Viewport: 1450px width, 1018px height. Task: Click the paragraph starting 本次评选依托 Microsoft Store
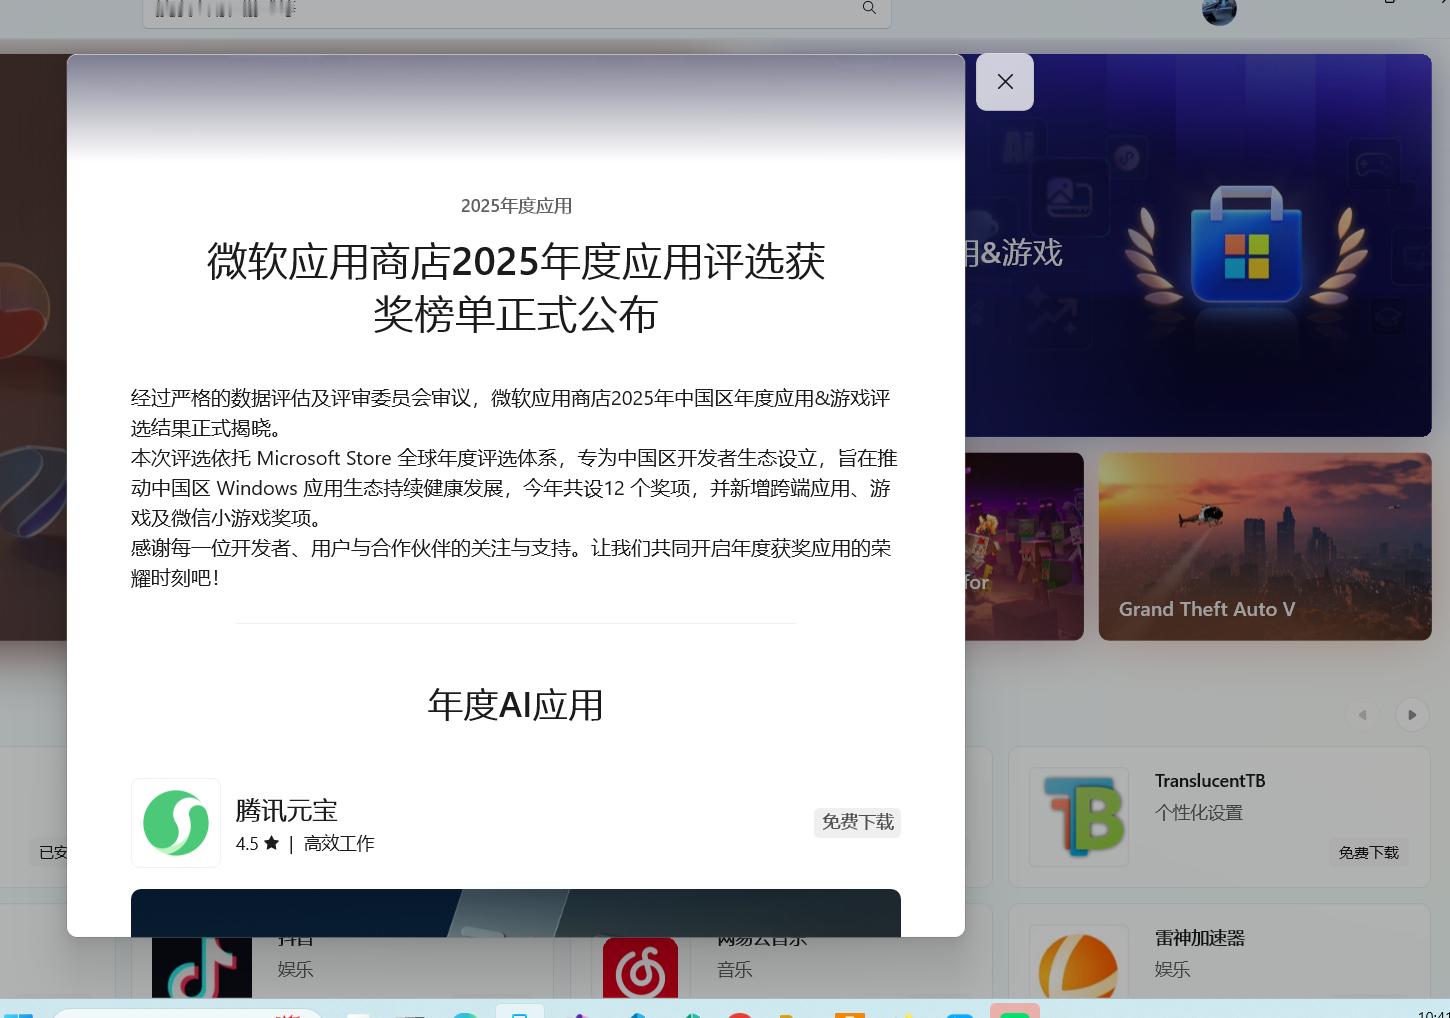[514, 488]
